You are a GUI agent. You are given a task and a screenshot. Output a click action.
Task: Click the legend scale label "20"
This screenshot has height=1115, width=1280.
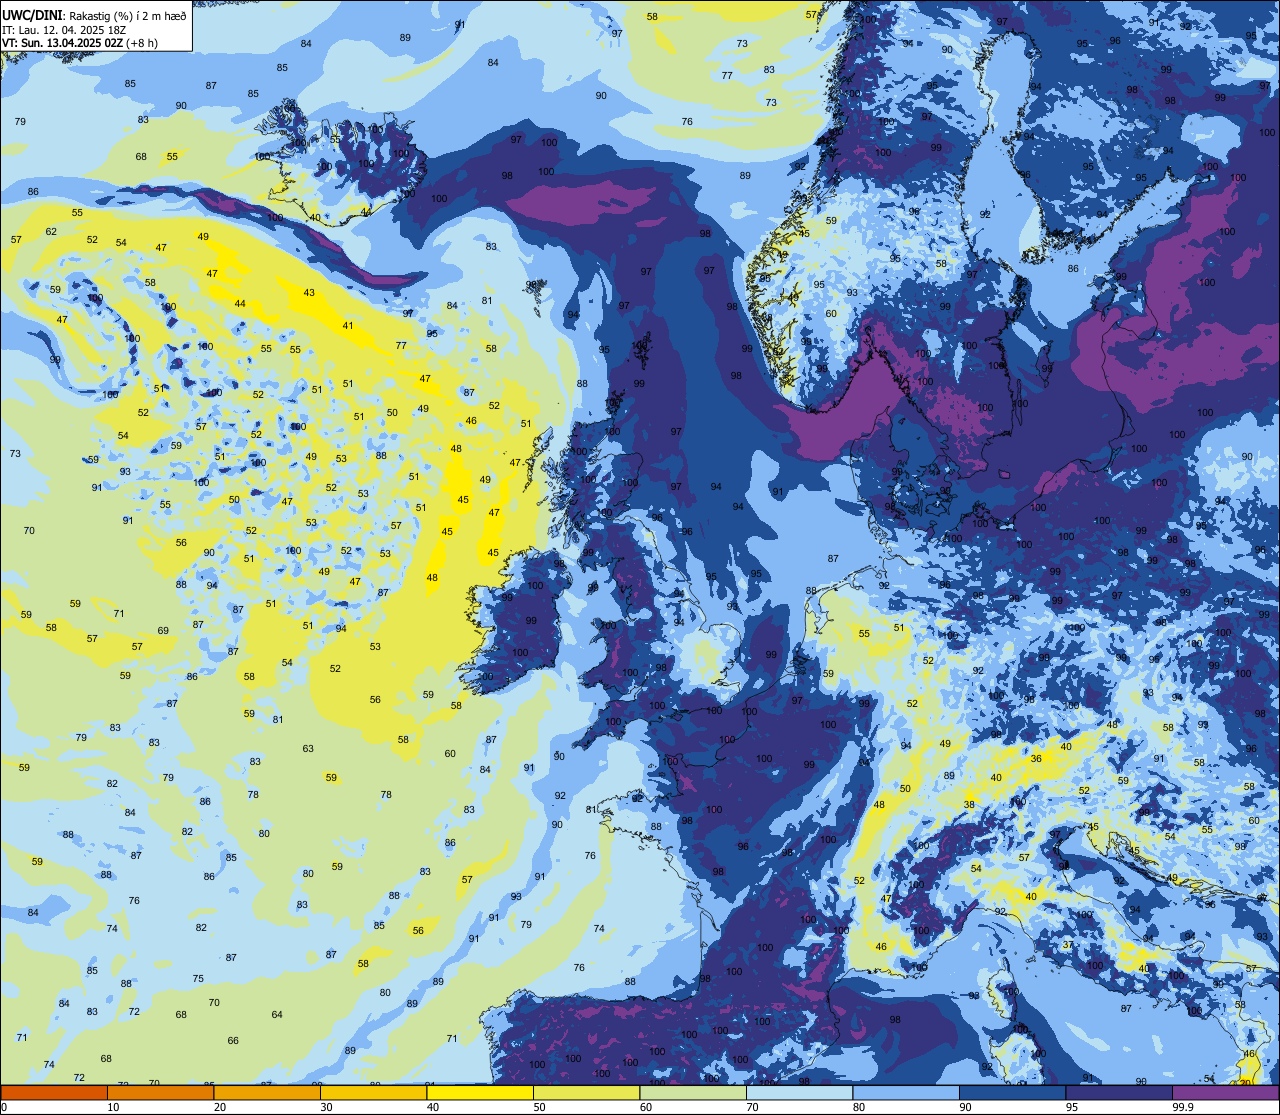(x=220, y=1107)
